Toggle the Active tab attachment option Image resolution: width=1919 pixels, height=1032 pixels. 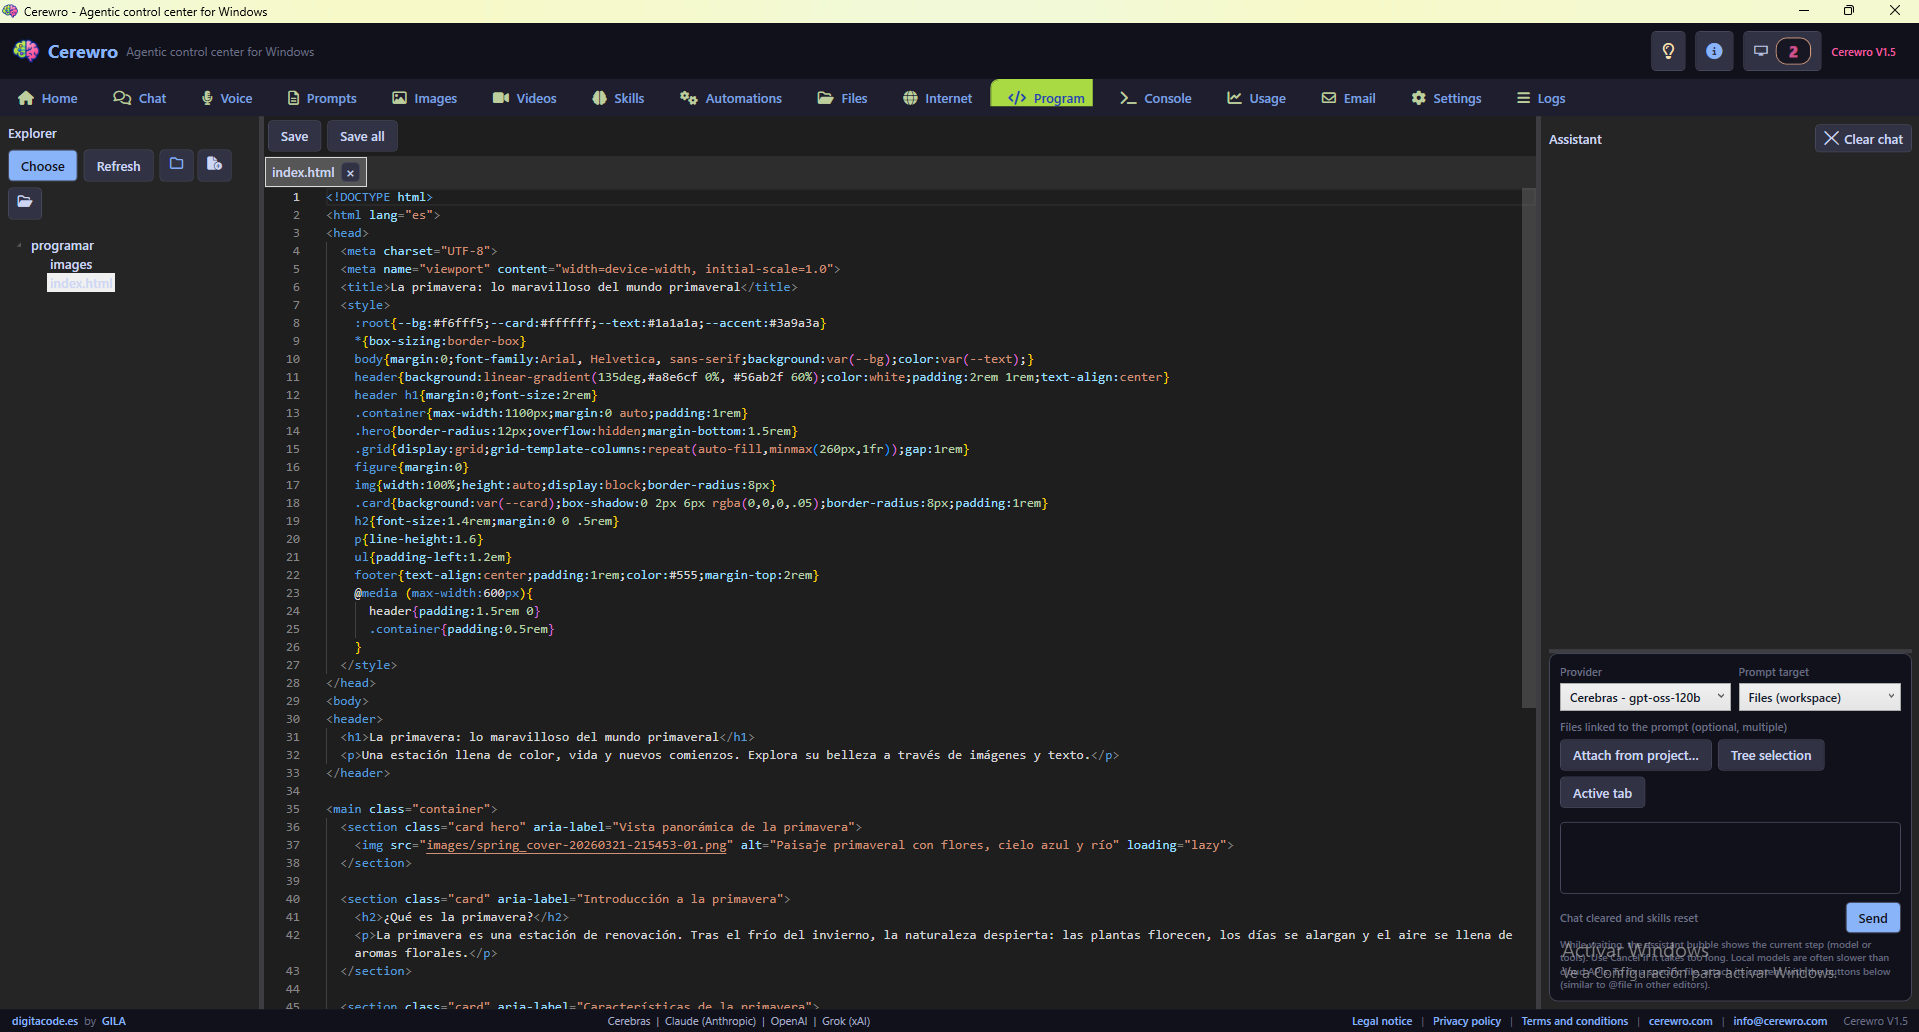1601,792
